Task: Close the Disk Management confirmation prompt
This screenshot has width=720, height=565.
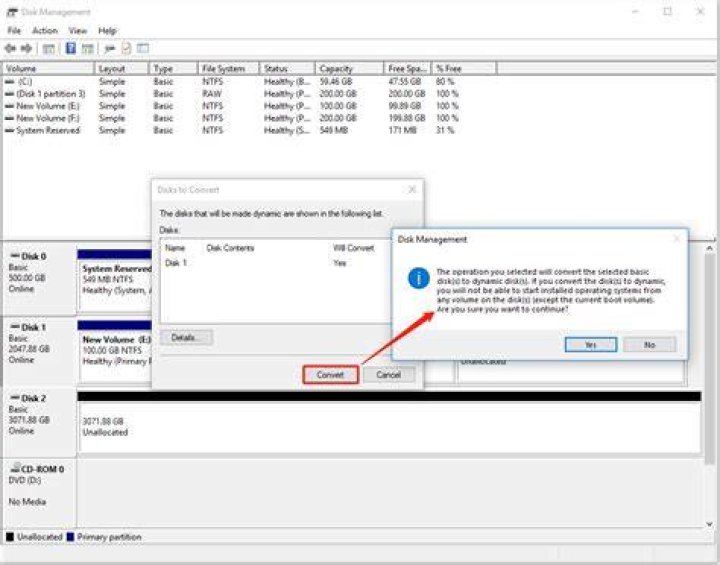Action: tap(676, 238)
